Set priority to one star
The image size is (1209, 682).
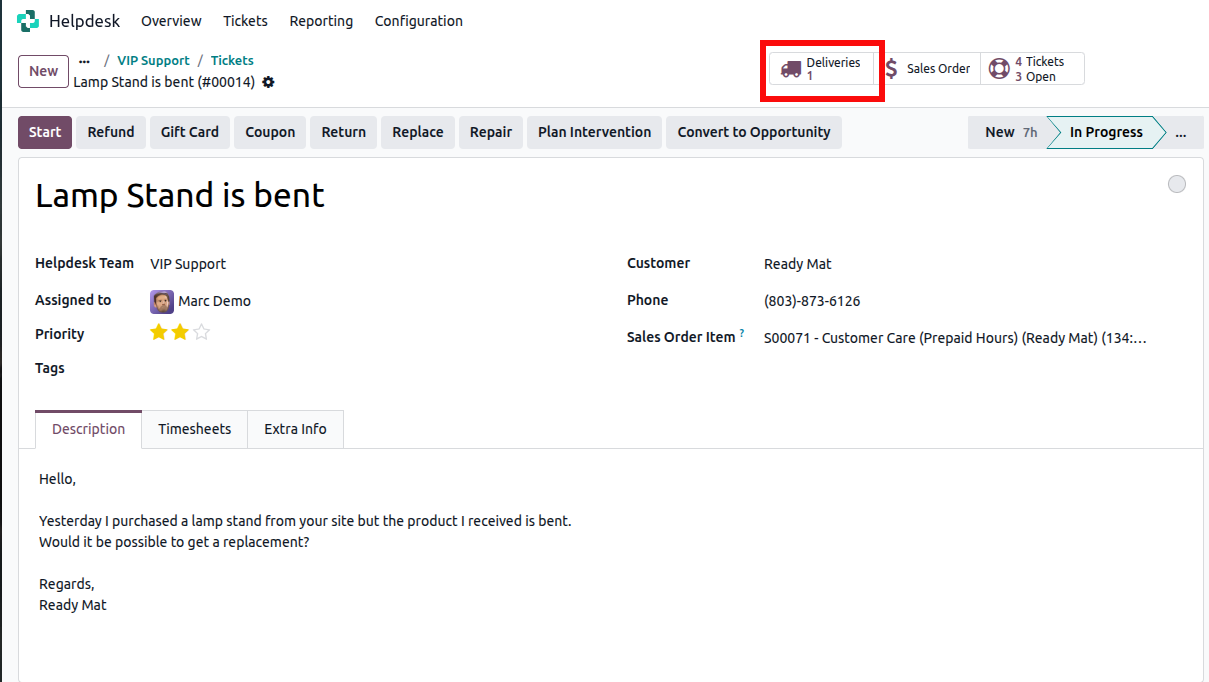[x=158, y=333]
